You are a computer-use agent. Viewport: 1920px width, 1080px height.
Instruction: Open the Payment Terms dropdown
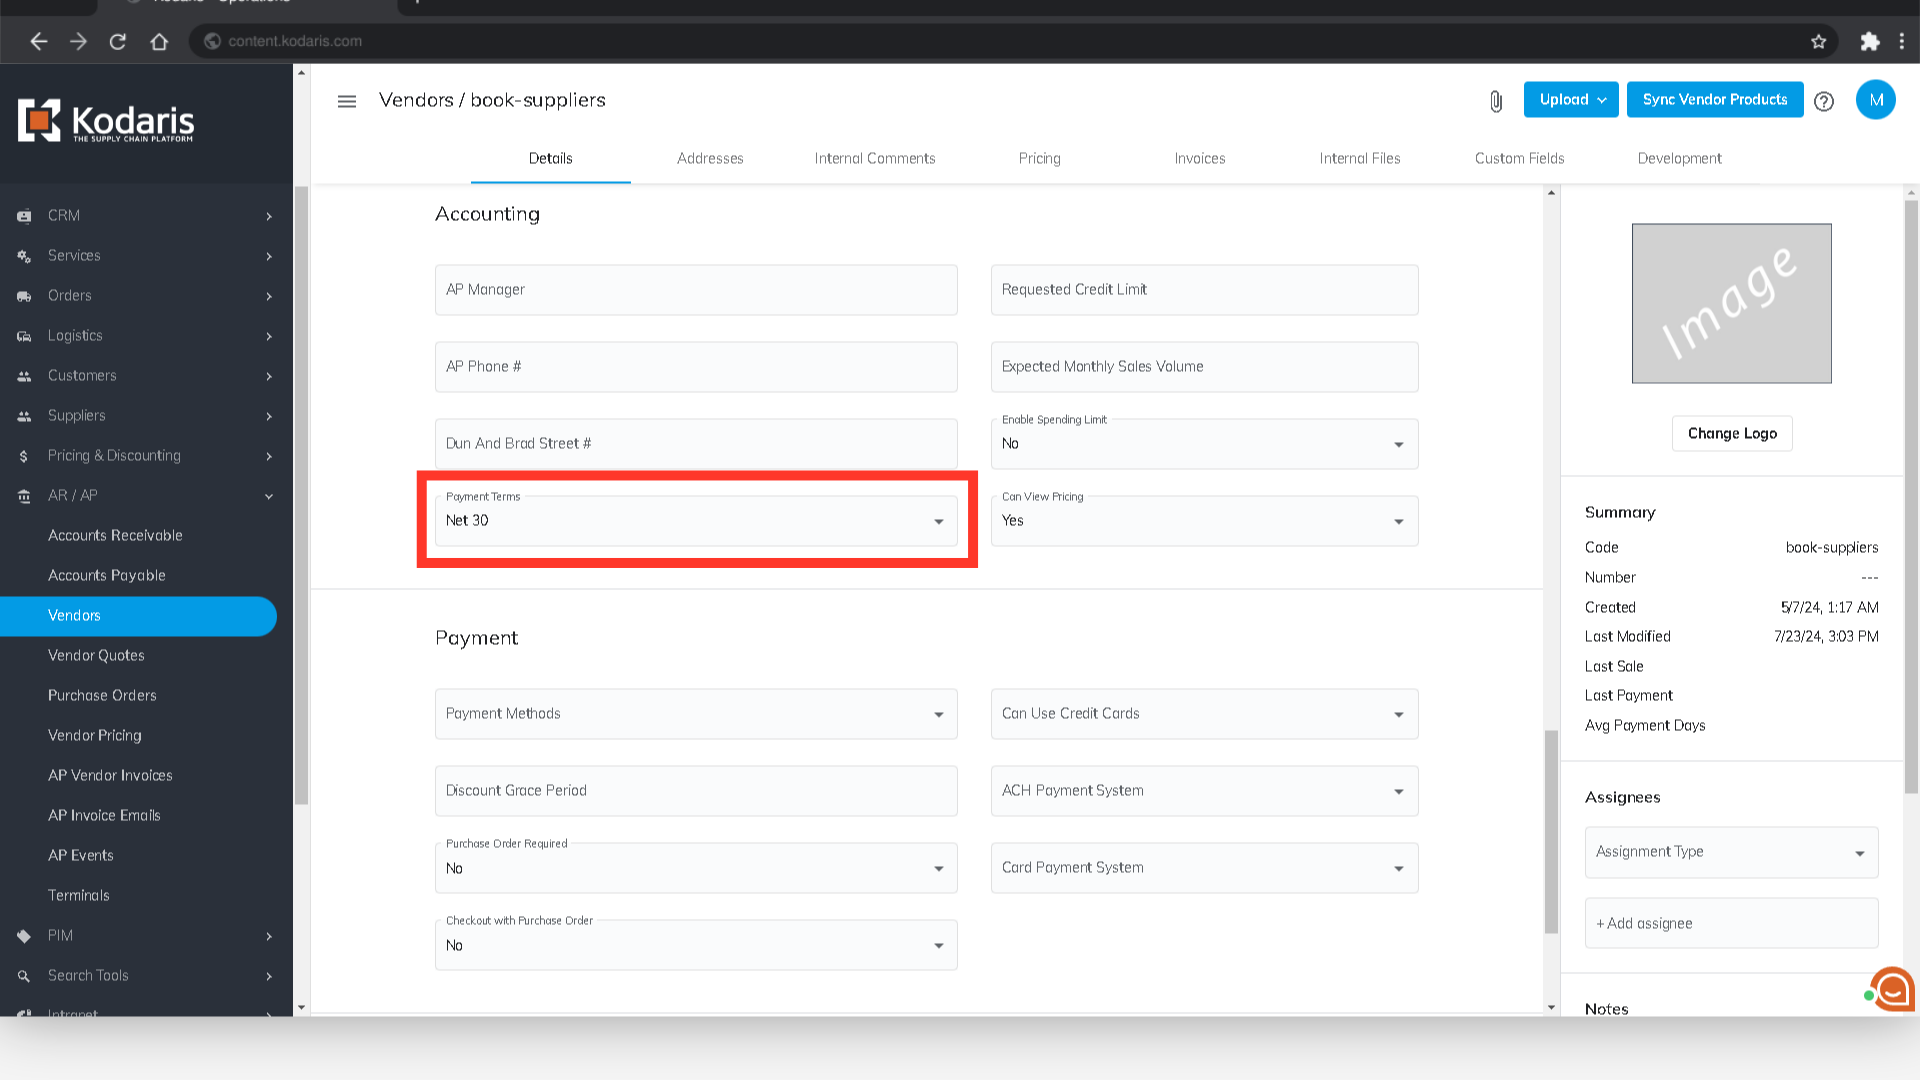[696, 521]
